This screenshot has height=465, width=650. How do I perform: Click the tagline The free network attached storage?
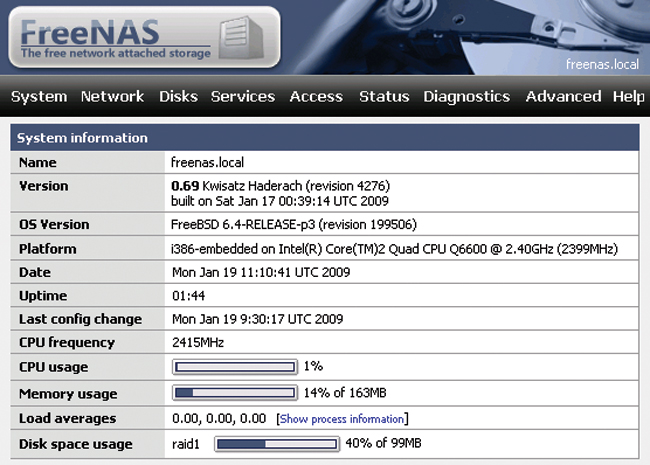(116, 53)
